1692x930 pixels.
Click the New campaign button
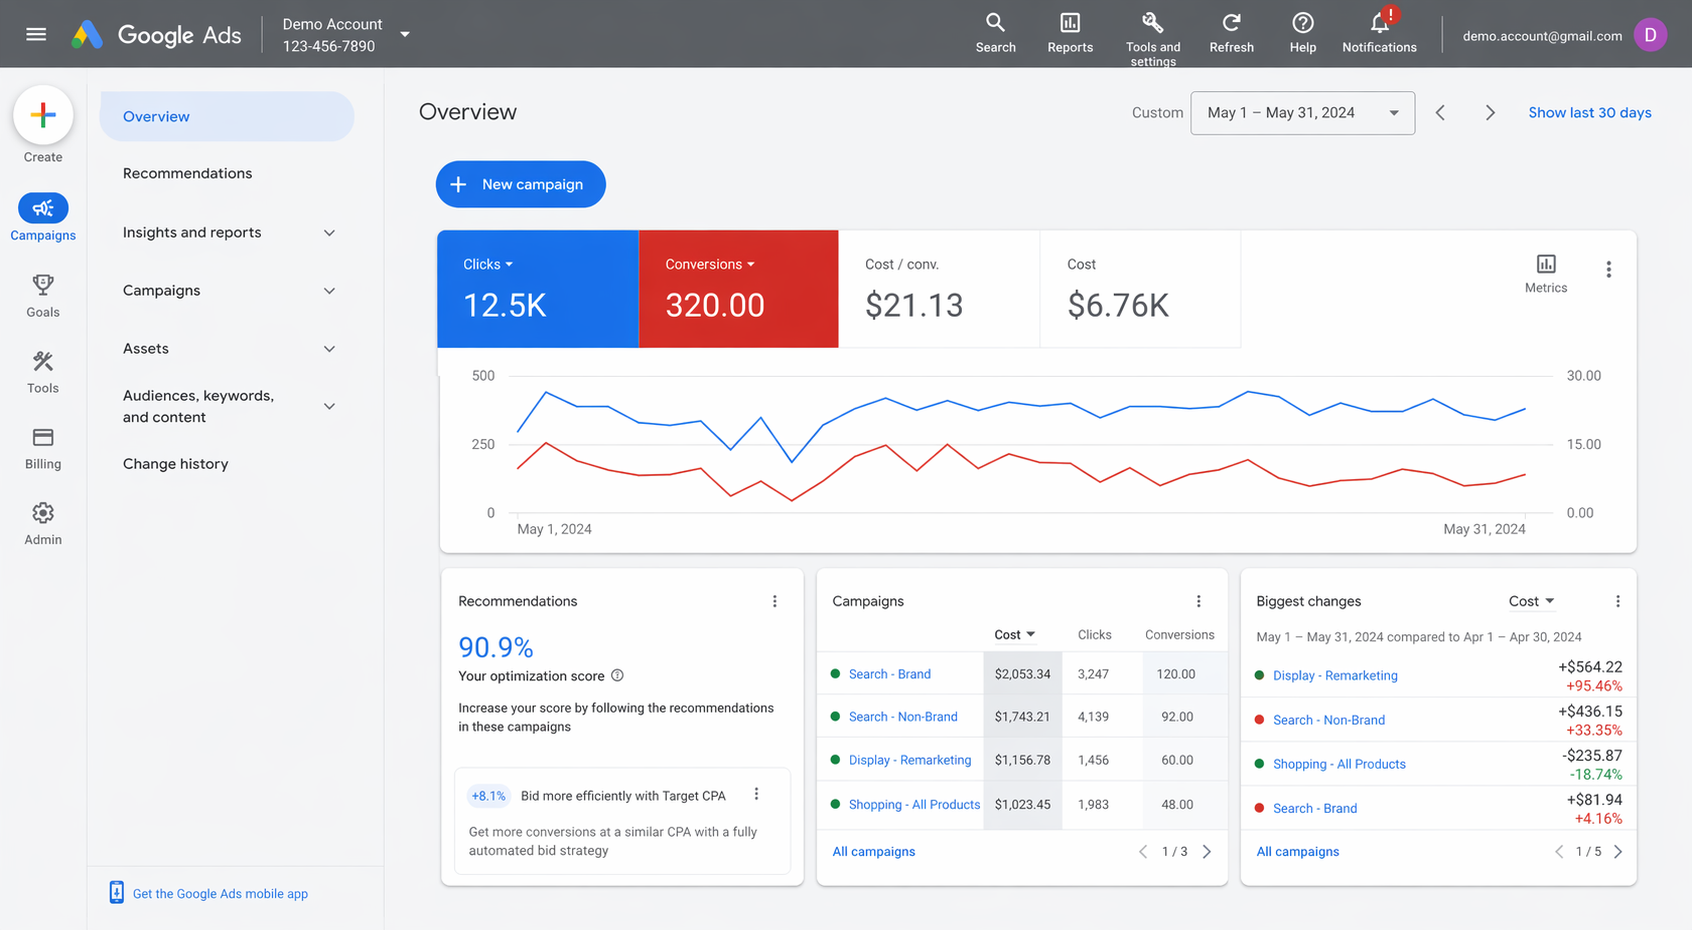click(520, 185)
